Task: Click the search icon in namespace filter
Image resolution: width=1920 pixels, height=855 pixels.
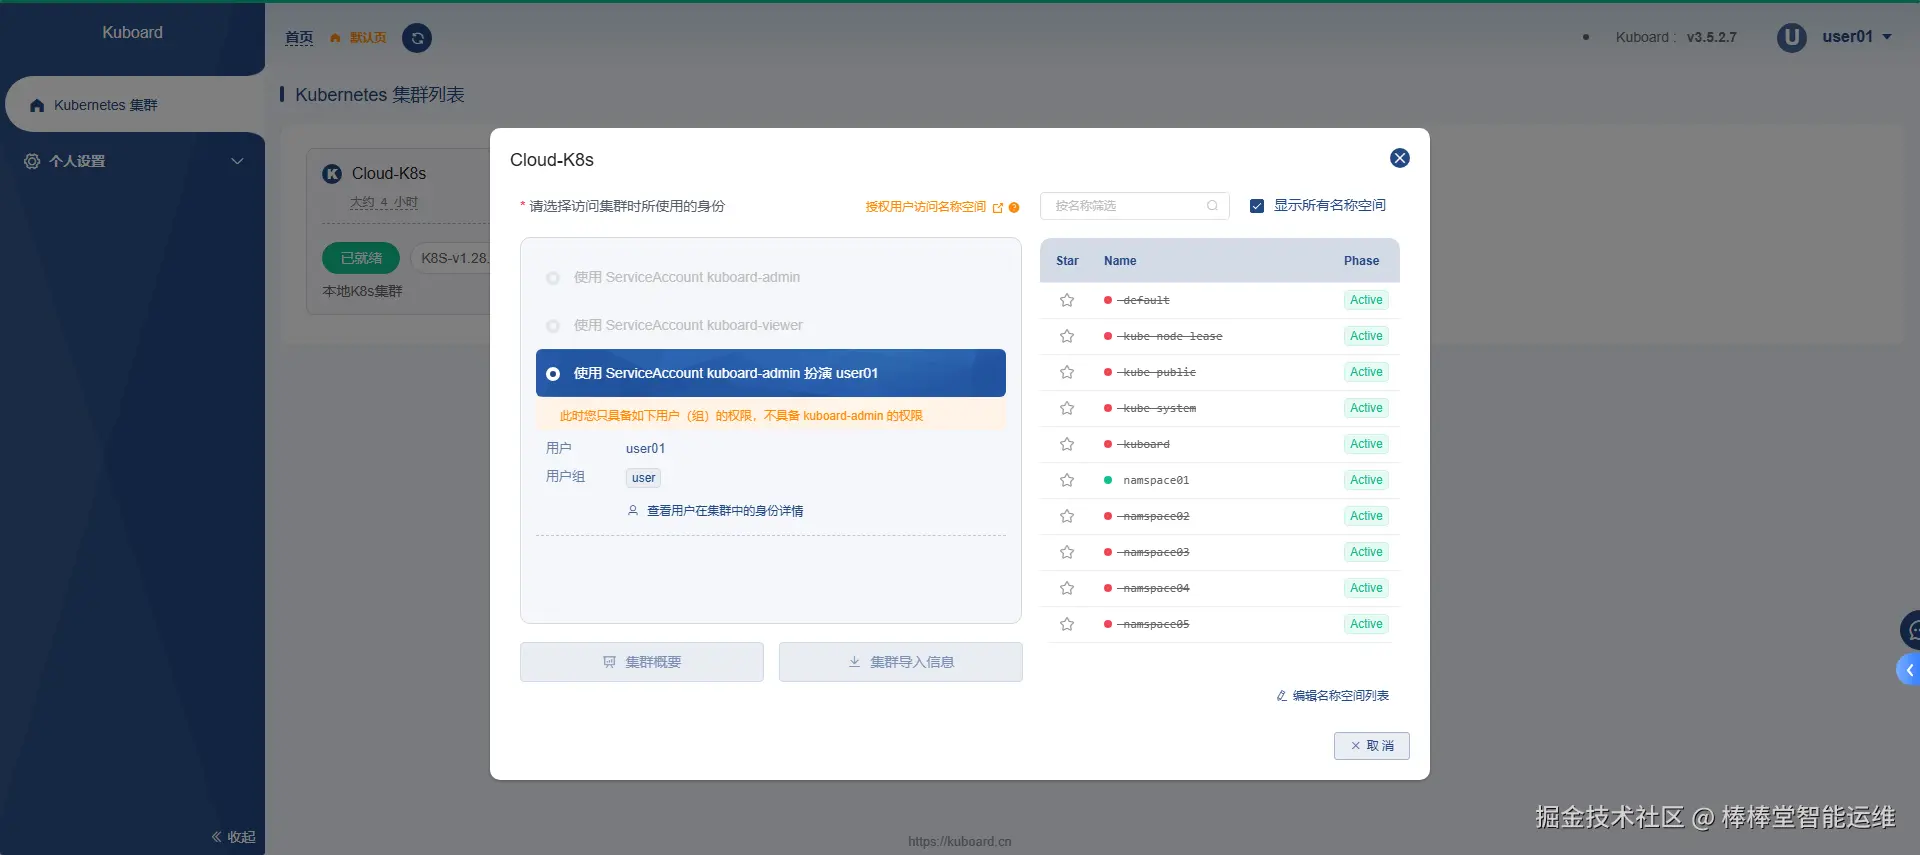Action: tap(1212, 206)
